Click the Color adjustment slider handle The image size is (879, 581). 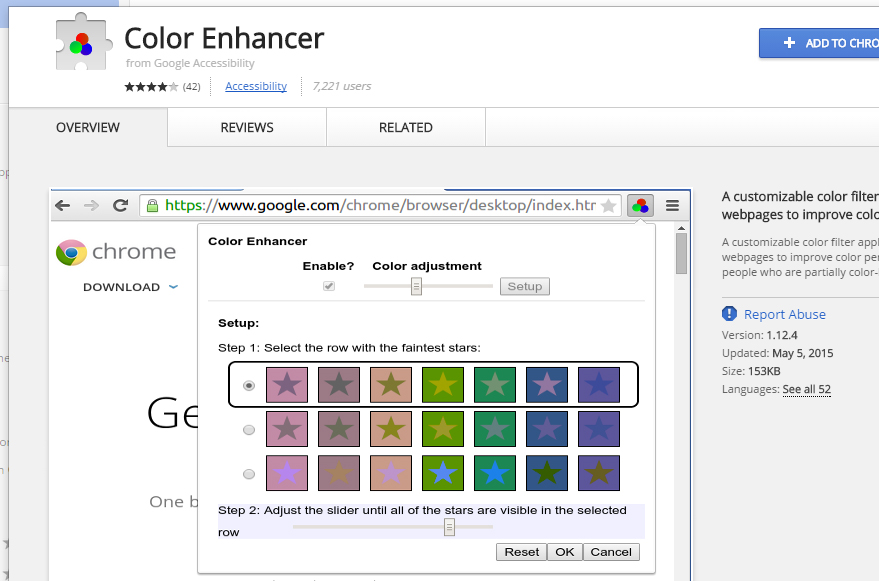416,286
